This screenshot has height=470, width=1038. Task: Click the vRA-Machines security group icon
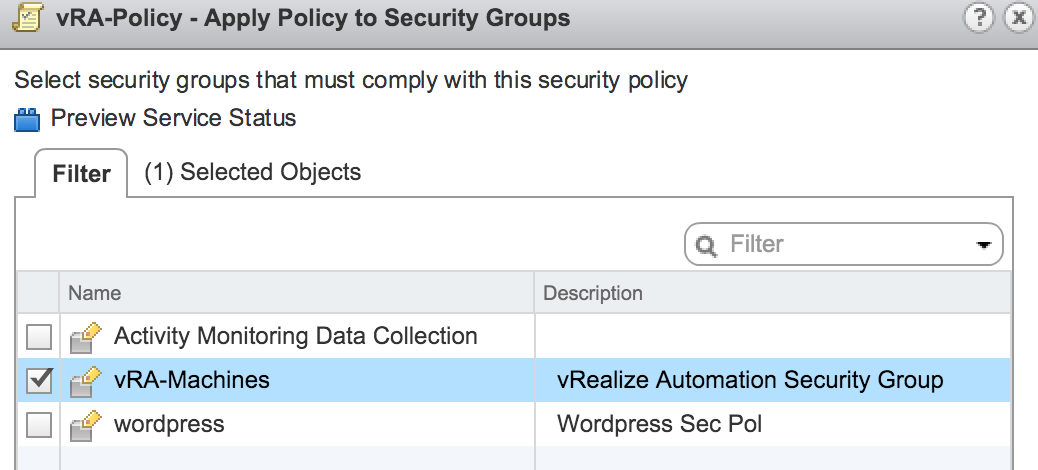87,381
